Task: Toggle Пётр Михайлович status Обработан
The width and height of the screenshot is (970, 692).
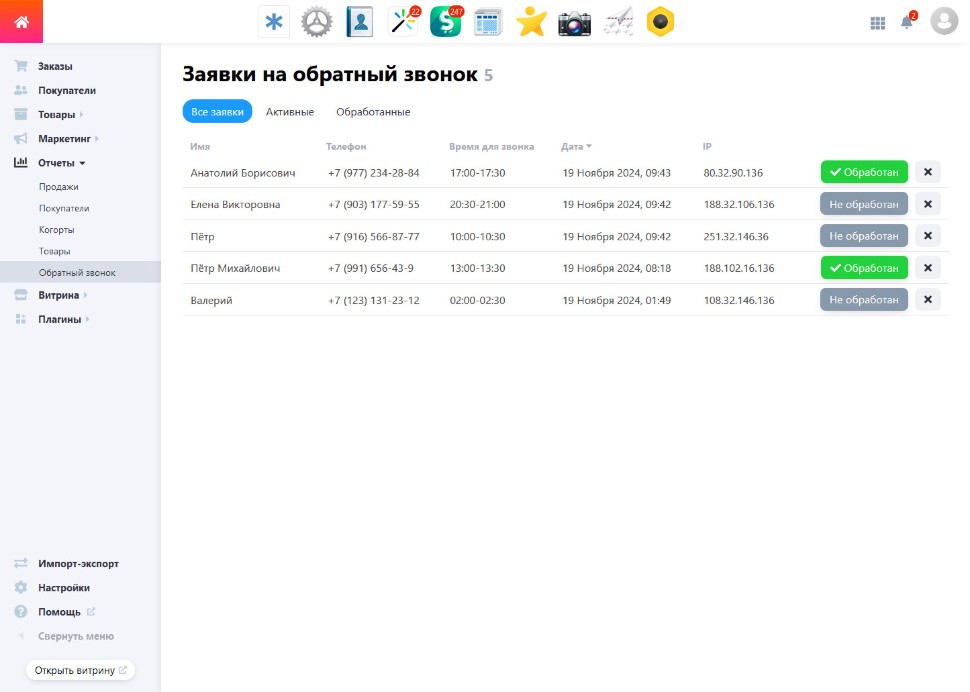Action: (864, 268)
